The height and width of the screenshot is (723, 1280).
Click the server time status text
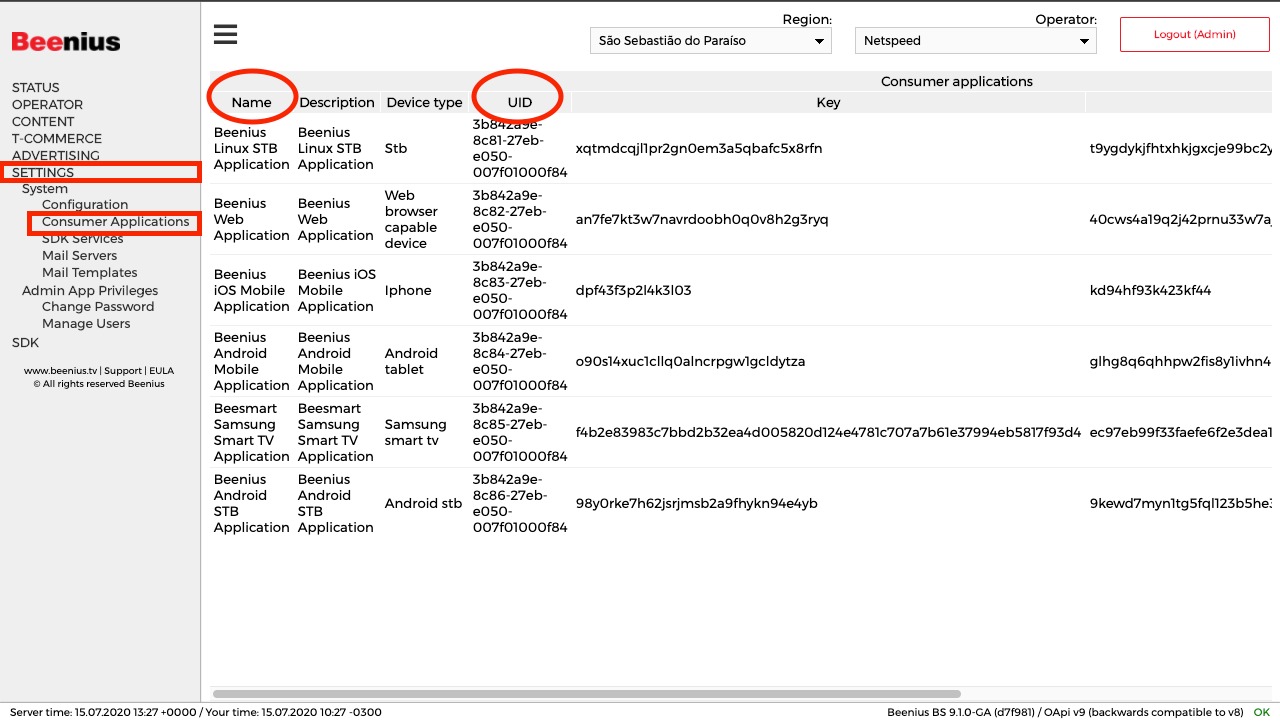coord(196,713)
